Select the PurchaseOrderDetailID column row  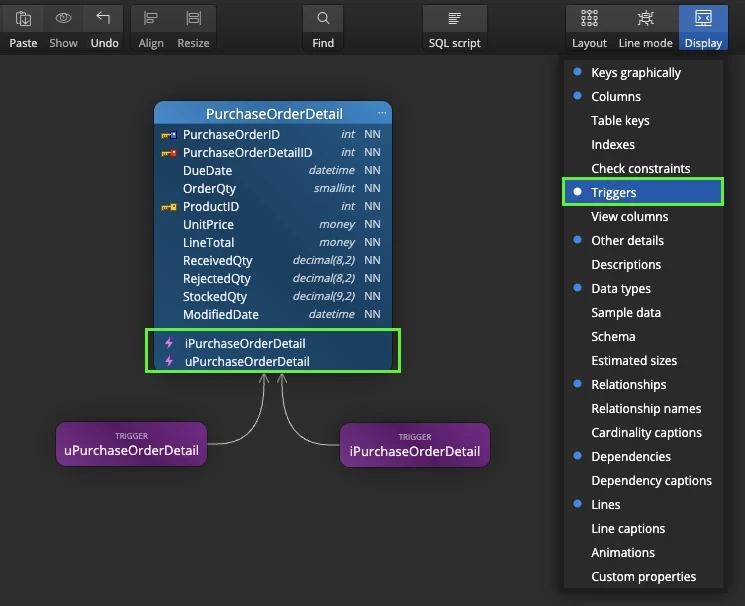coord(273,153)
